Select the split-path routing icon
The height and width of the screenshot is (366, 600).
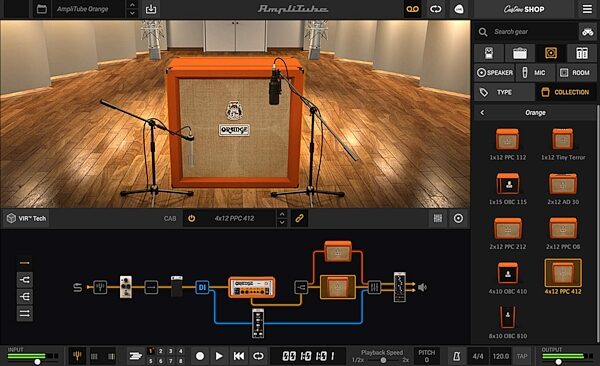pos(25,280)
